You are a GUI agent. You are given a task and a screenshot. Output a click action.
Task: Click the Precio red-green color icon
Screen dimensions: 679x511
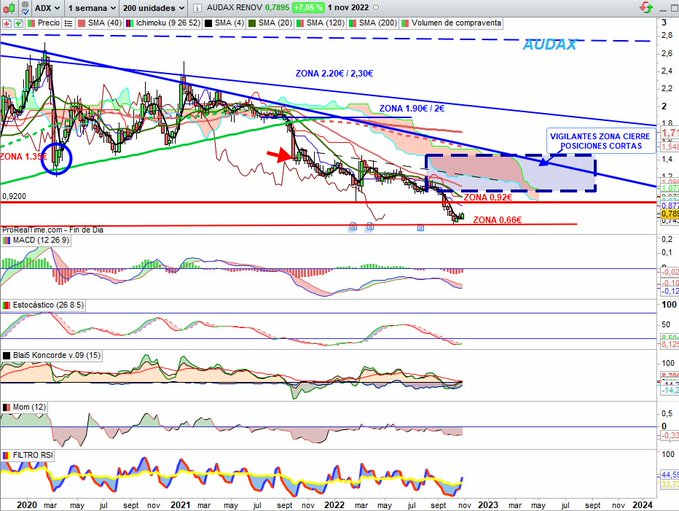click(31, 23)
